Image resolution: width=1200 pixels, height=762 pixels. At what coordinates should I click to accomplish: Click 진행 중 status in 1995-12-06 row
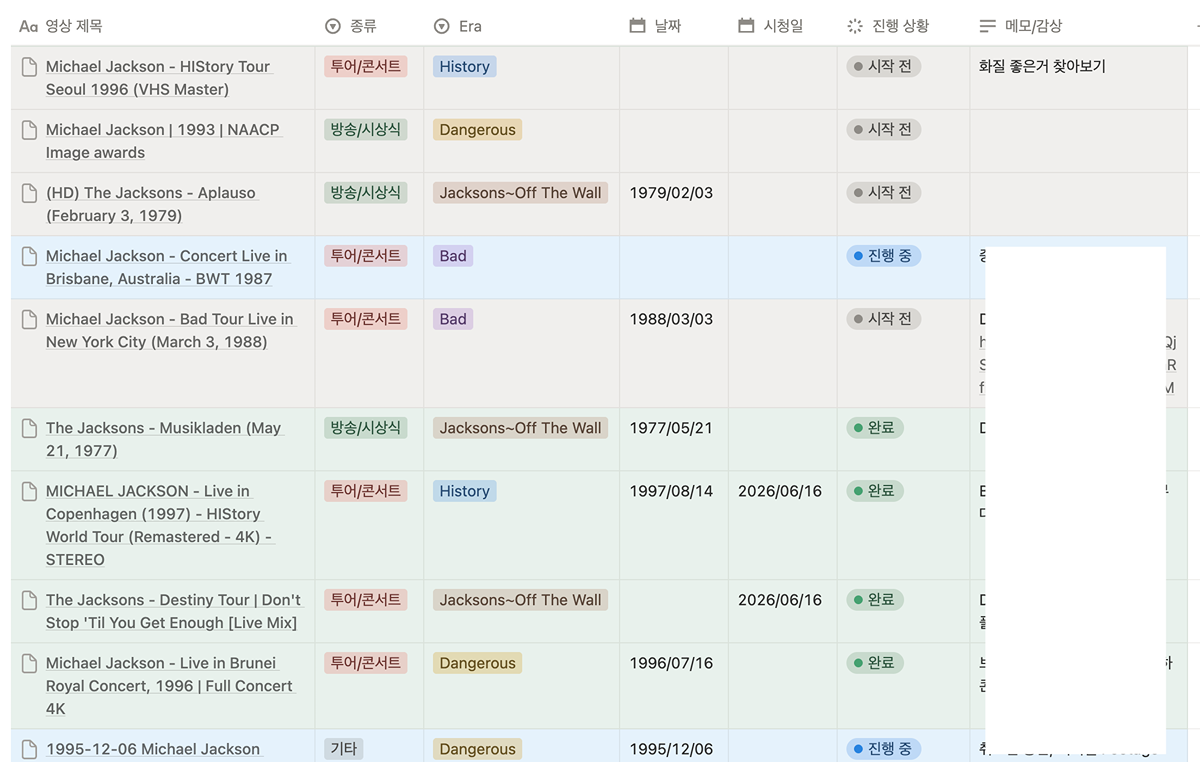(884, 748)
